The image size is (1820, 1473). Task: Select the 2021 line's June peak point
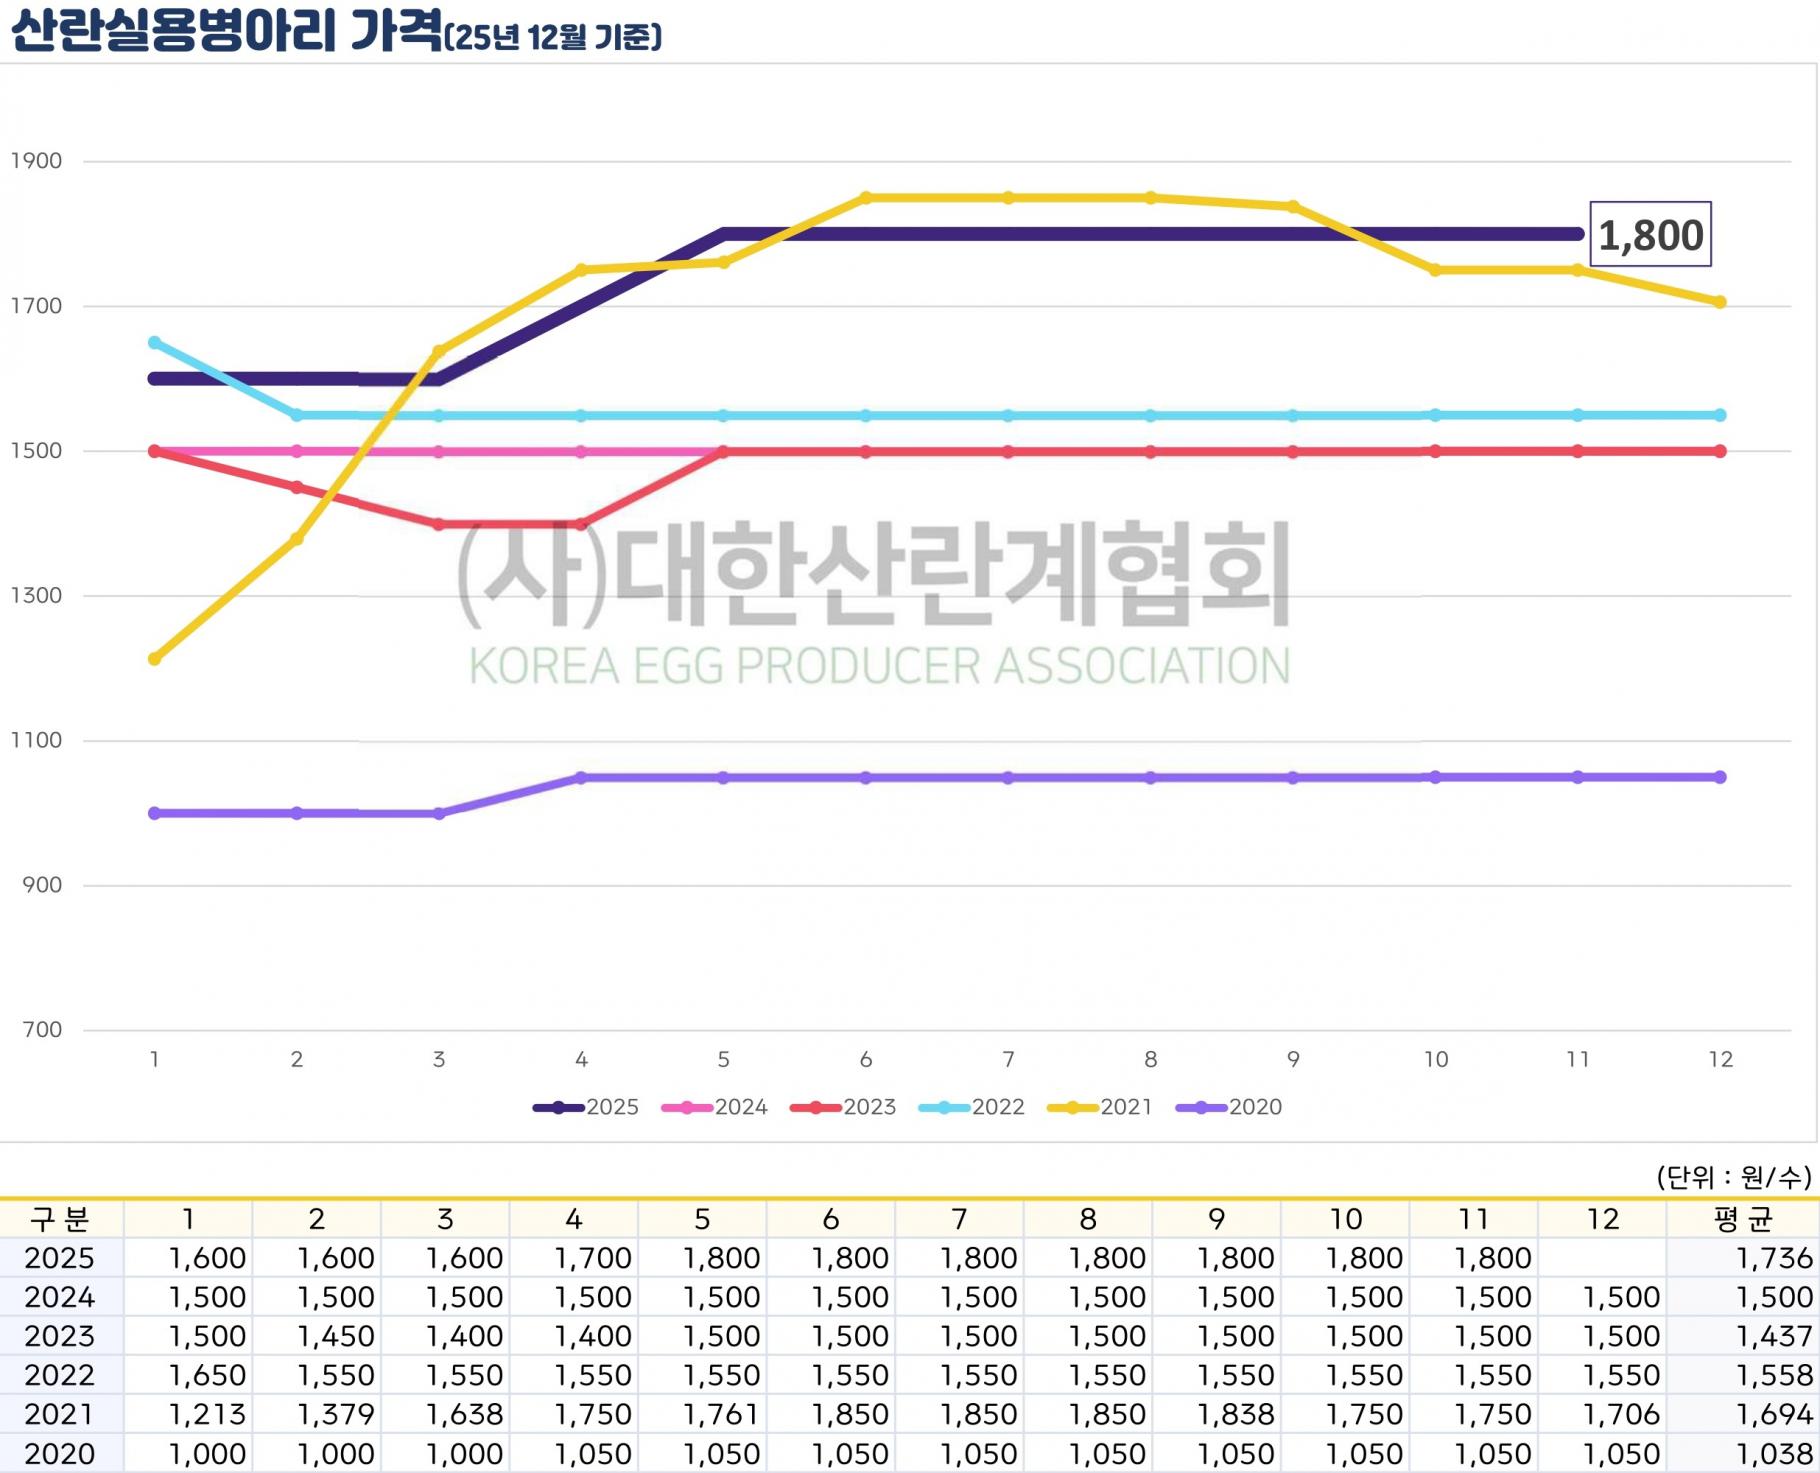[x=866, y=198]
